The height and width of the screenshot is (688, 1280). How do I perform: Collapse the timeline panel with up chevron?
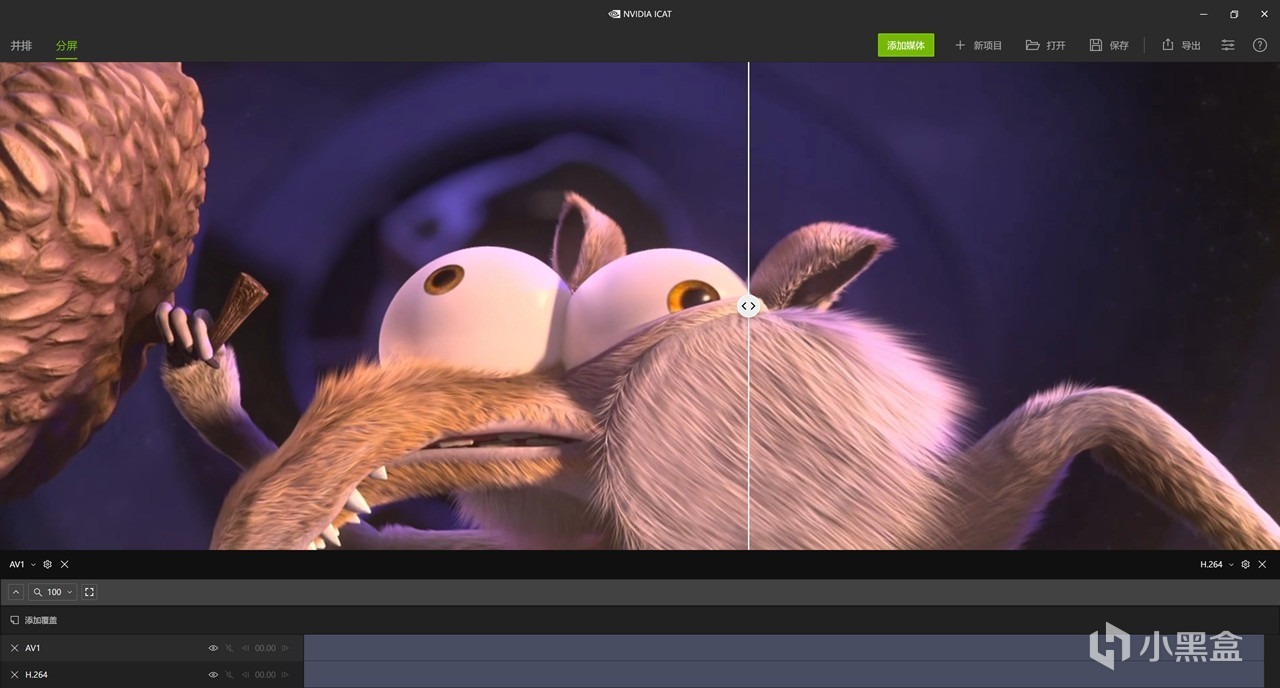click(x=16, y=592)
